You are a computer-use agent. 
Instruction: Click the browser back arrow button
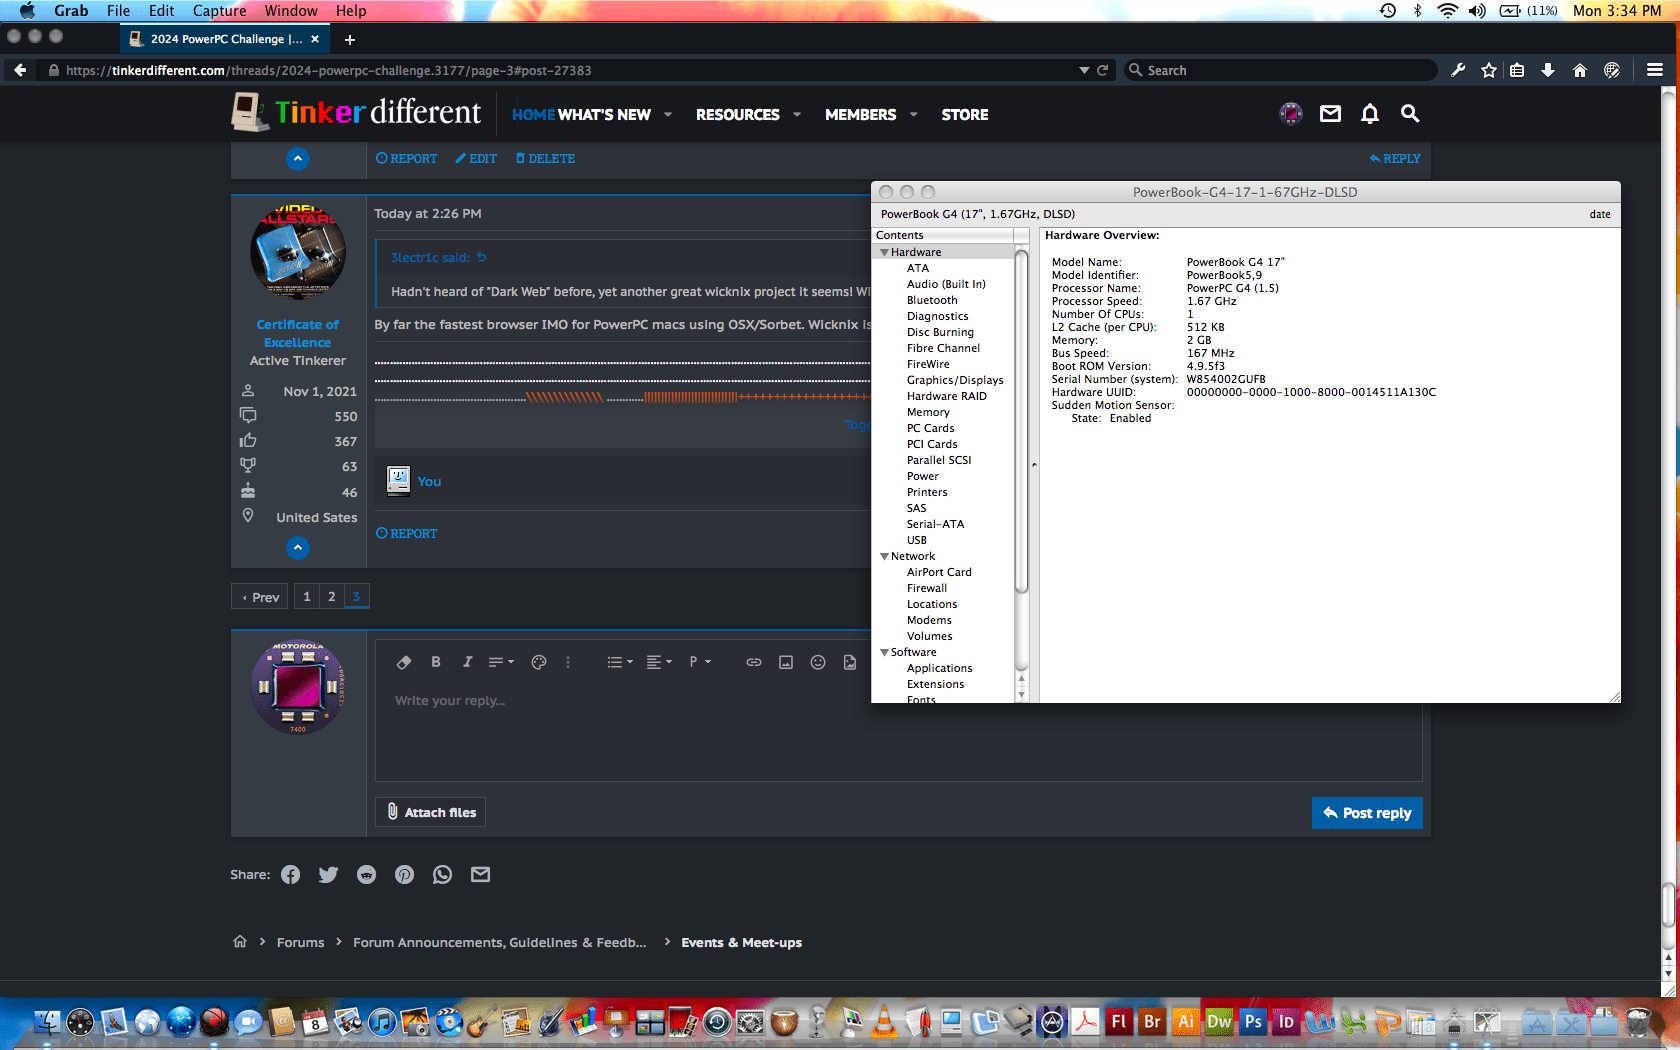click(20, 70)
